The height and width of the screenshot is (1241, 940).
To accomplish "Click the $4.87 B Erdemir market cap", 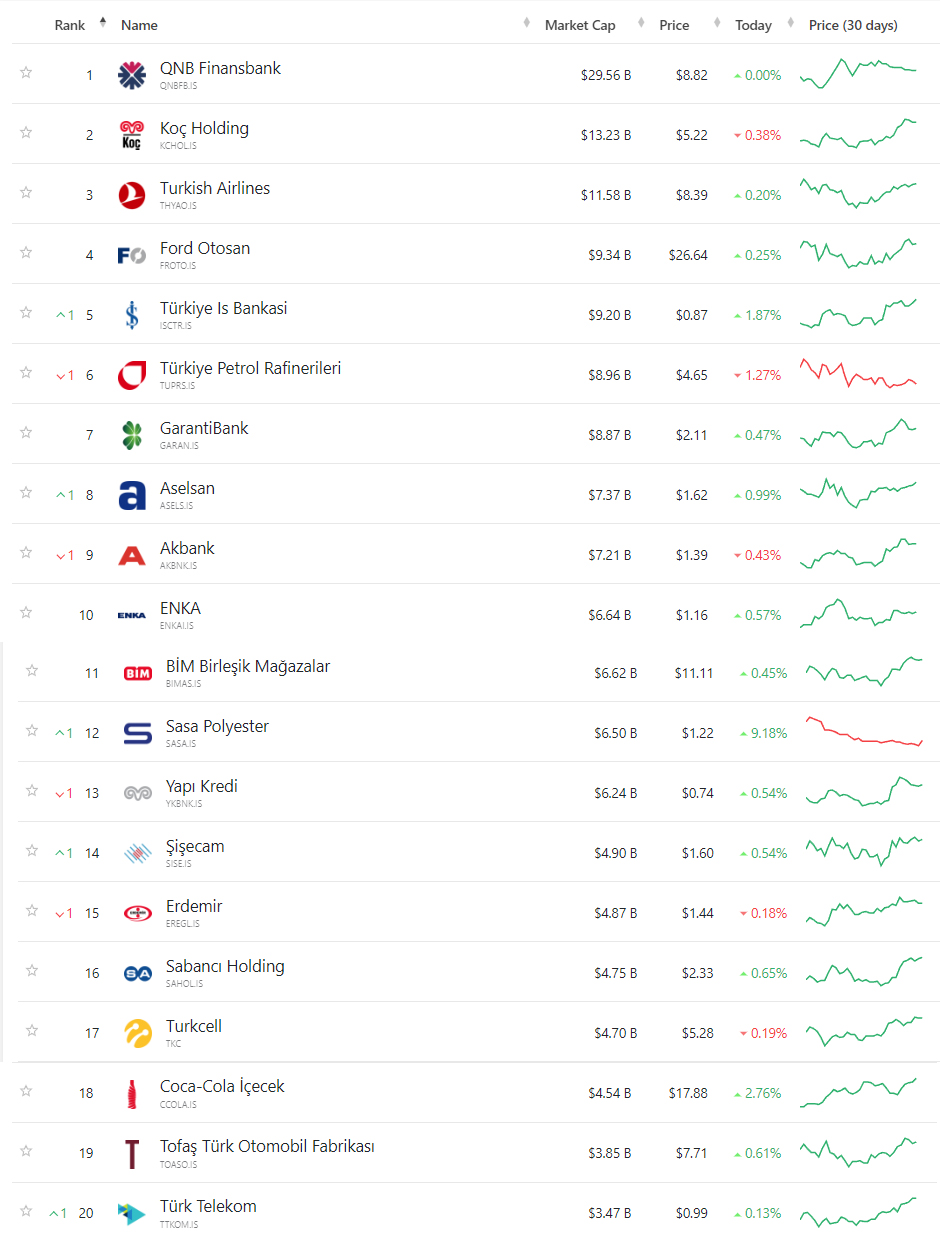I will point(616,913).
